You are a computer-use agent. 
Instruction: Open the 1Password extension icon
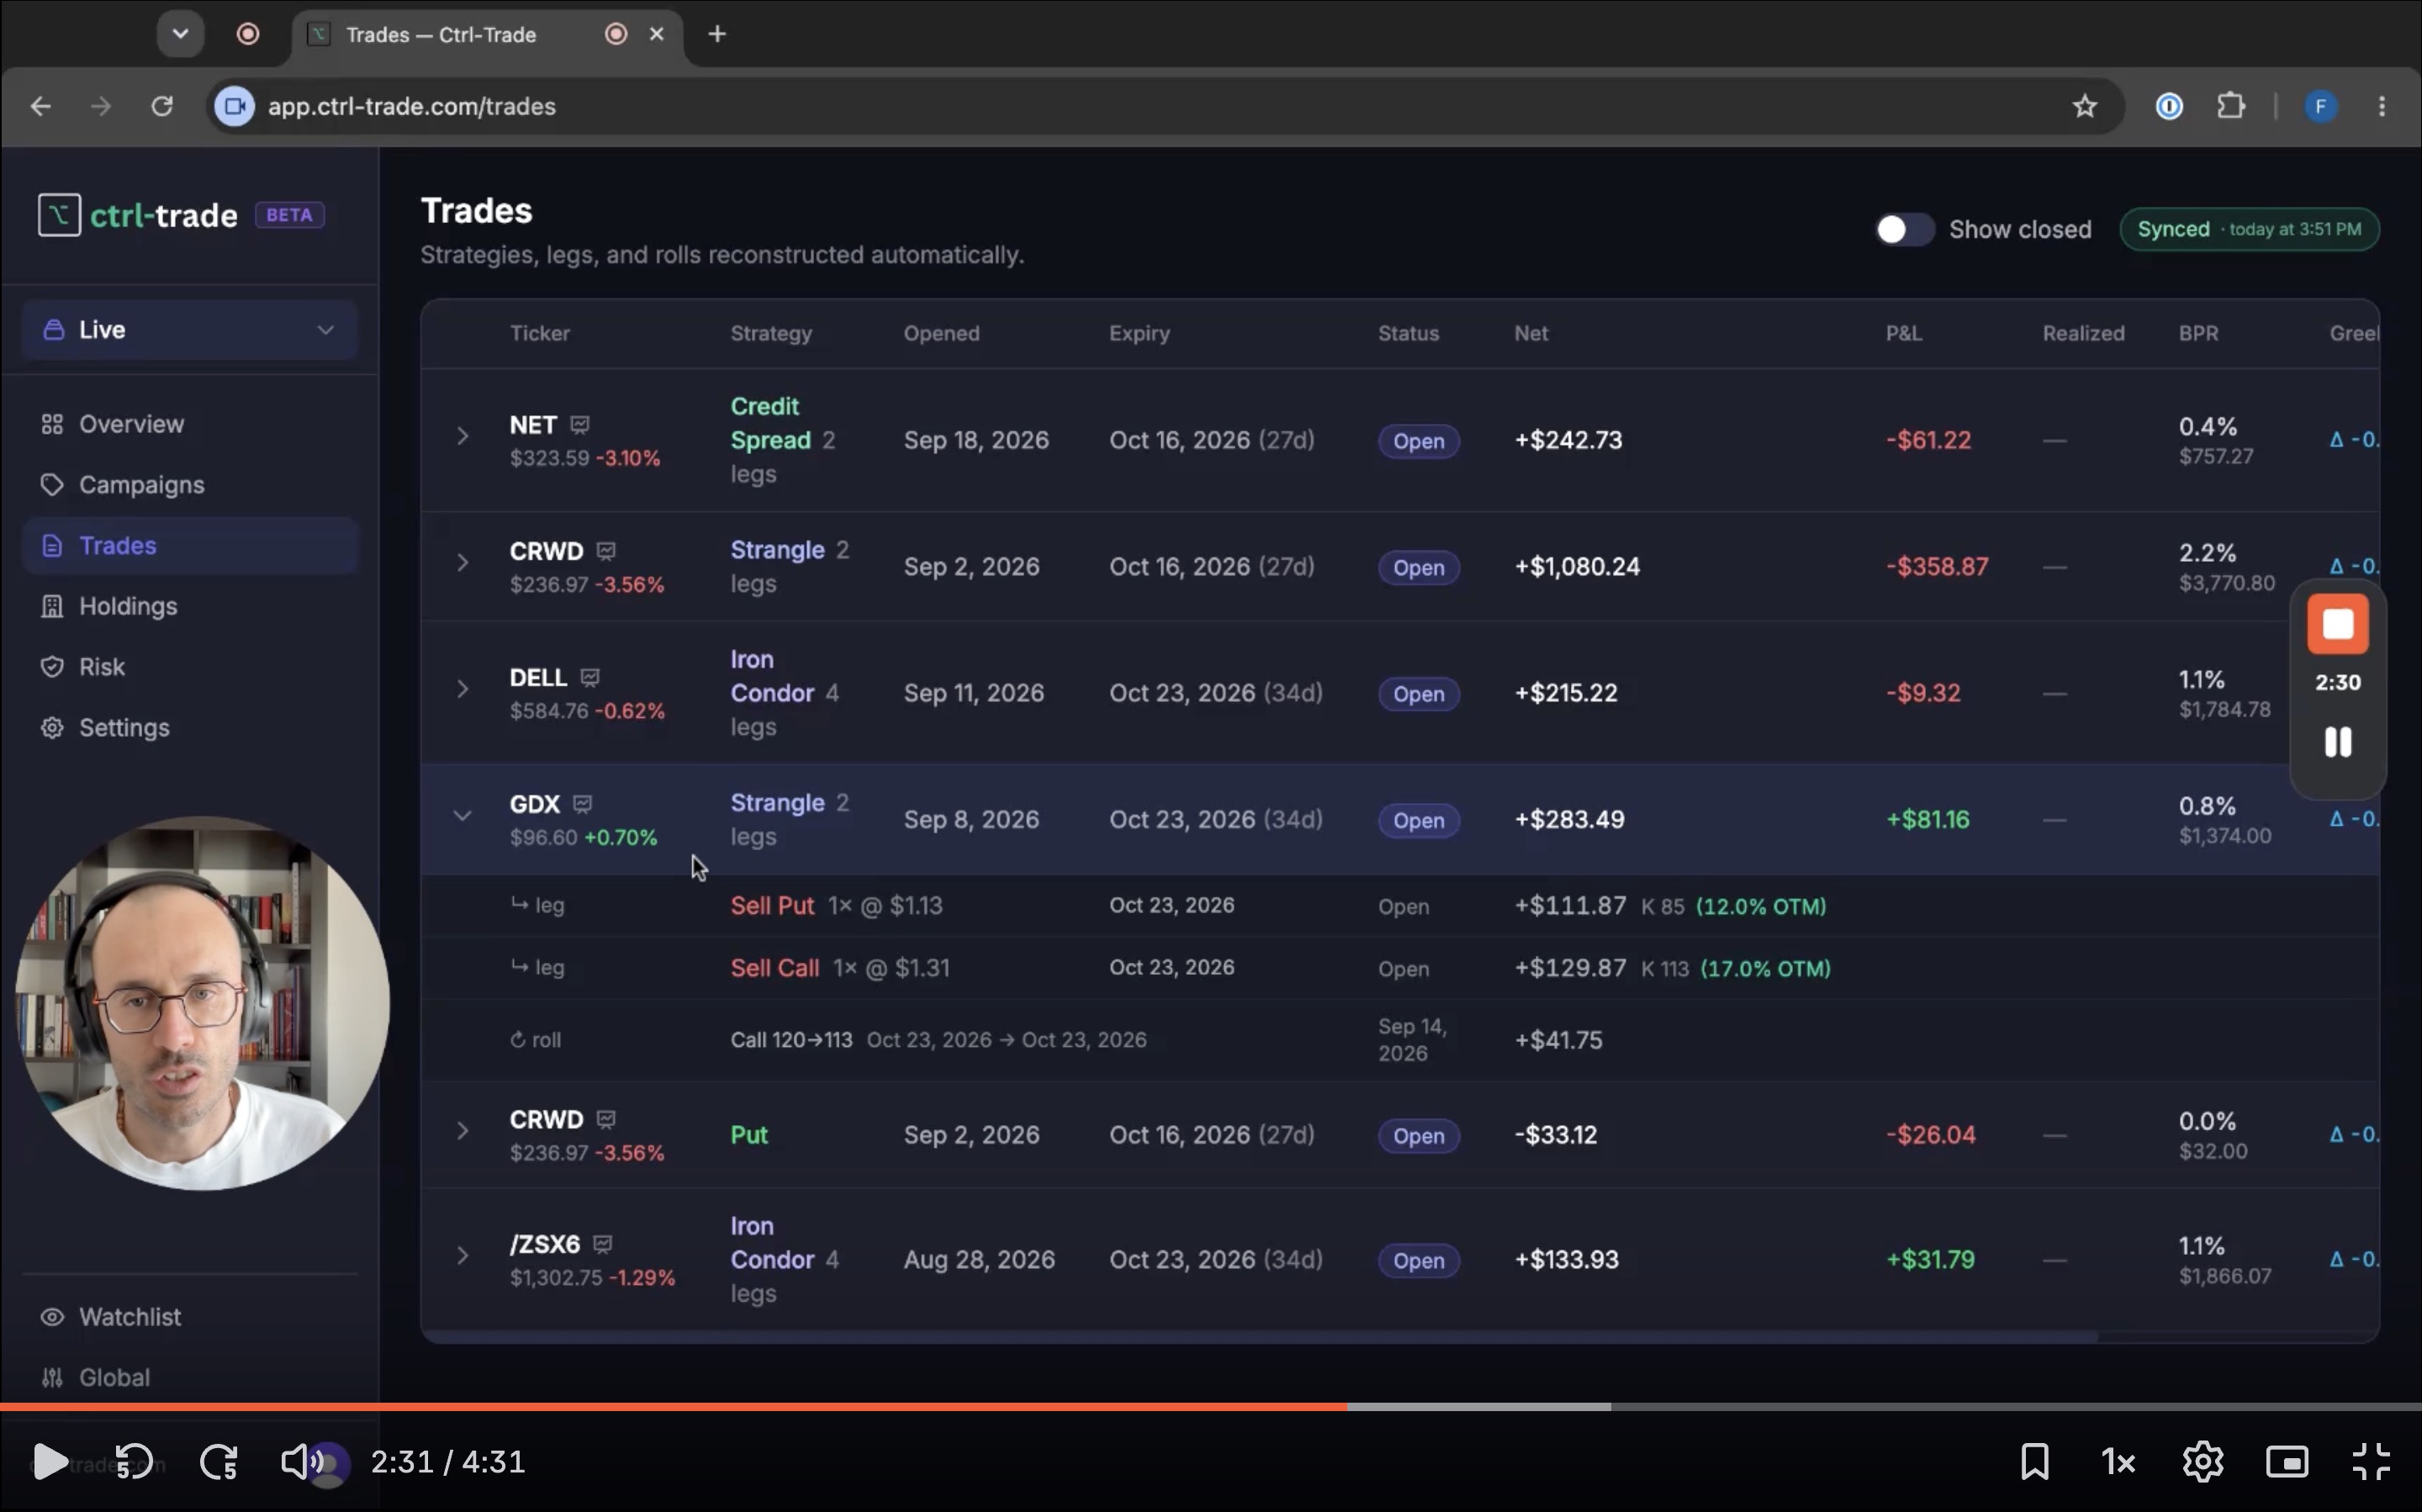[x=2169, y=106]
